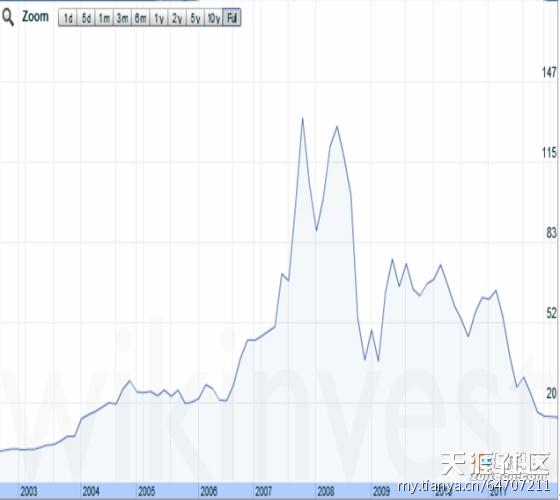The image size is (560, 500).
Task: Toggle the Full range button
Action: pyautogui.click(x=232, y=18)
